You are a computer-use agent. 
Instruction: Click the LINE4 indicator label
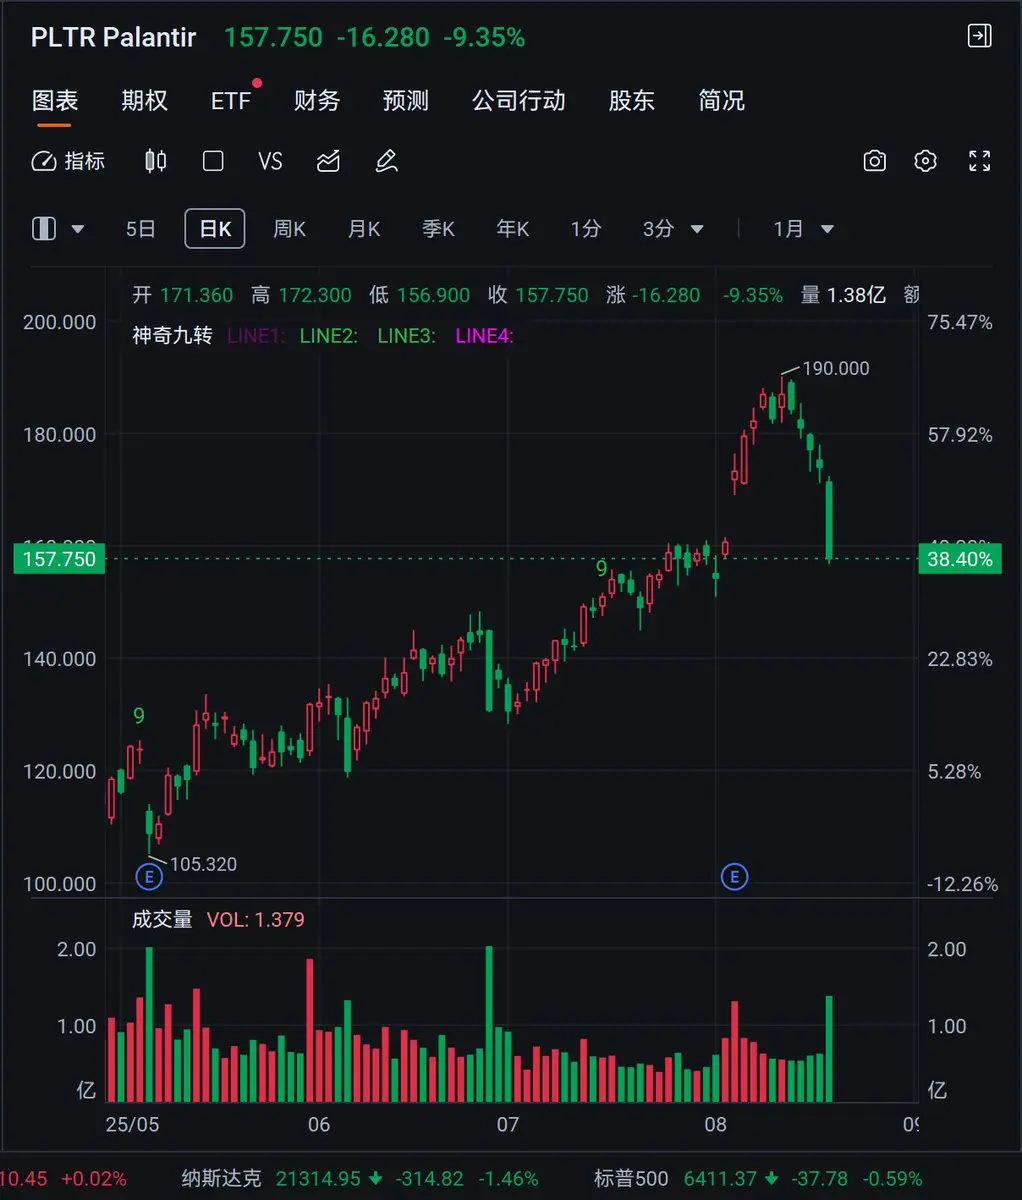point(484,336)
